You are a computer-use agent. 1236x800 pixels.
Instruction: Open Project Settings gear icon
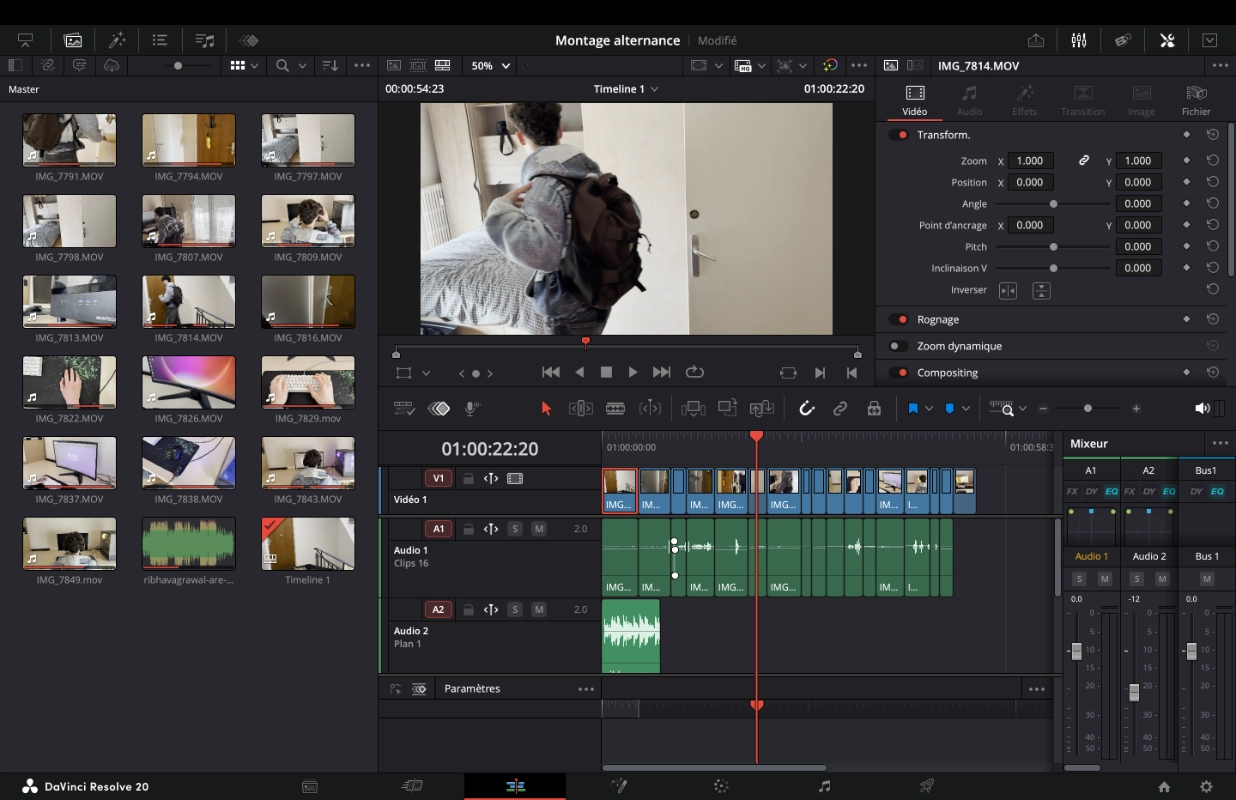[1206, 786]
